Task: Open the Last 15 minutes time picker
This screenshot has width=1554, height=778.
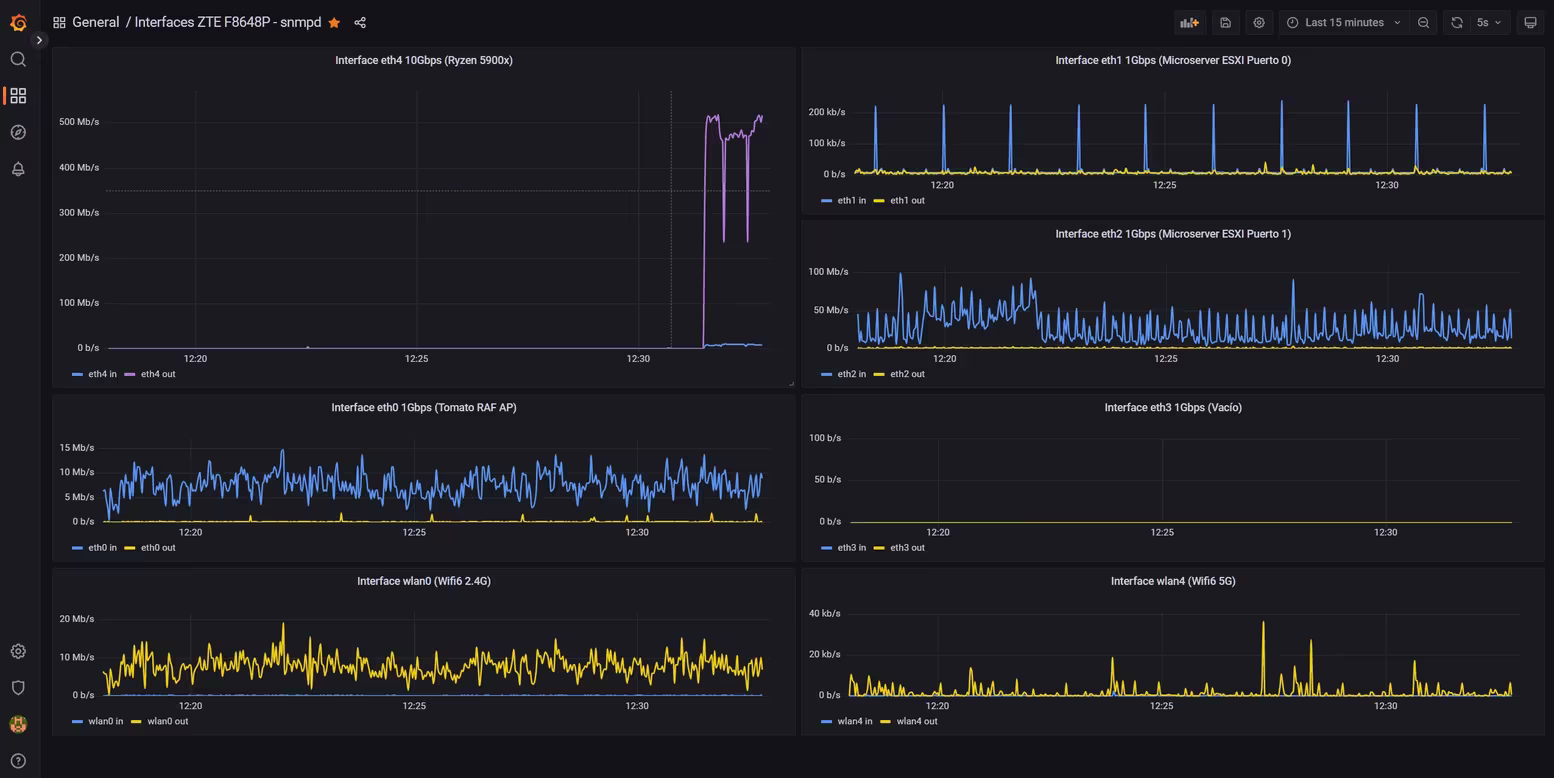Action: point(1344,22)
